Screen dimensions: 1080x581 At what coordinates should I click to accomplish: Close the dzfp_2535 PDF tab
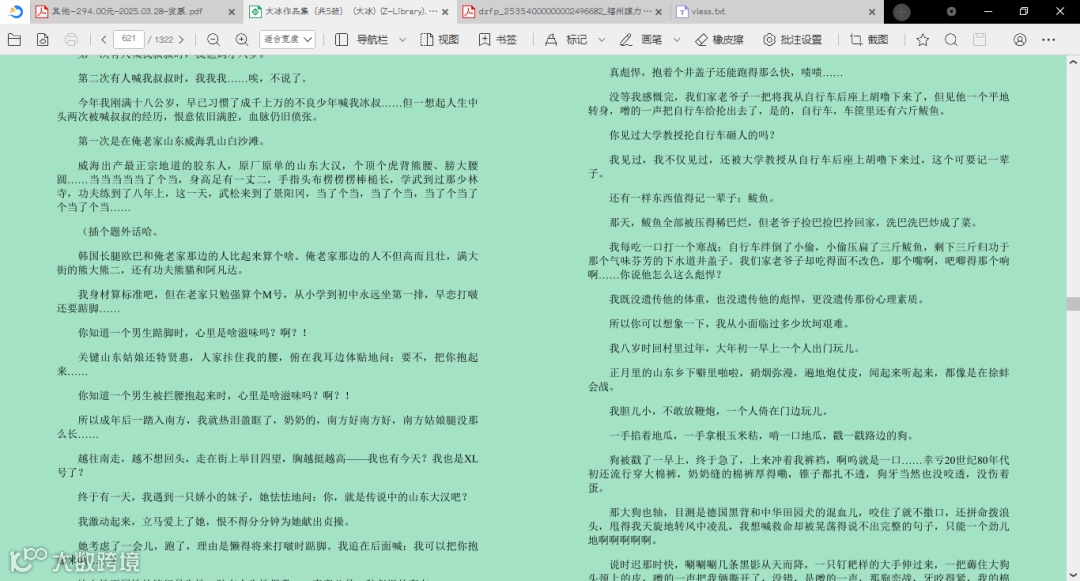pyautogui.click(x=658, y=12)
